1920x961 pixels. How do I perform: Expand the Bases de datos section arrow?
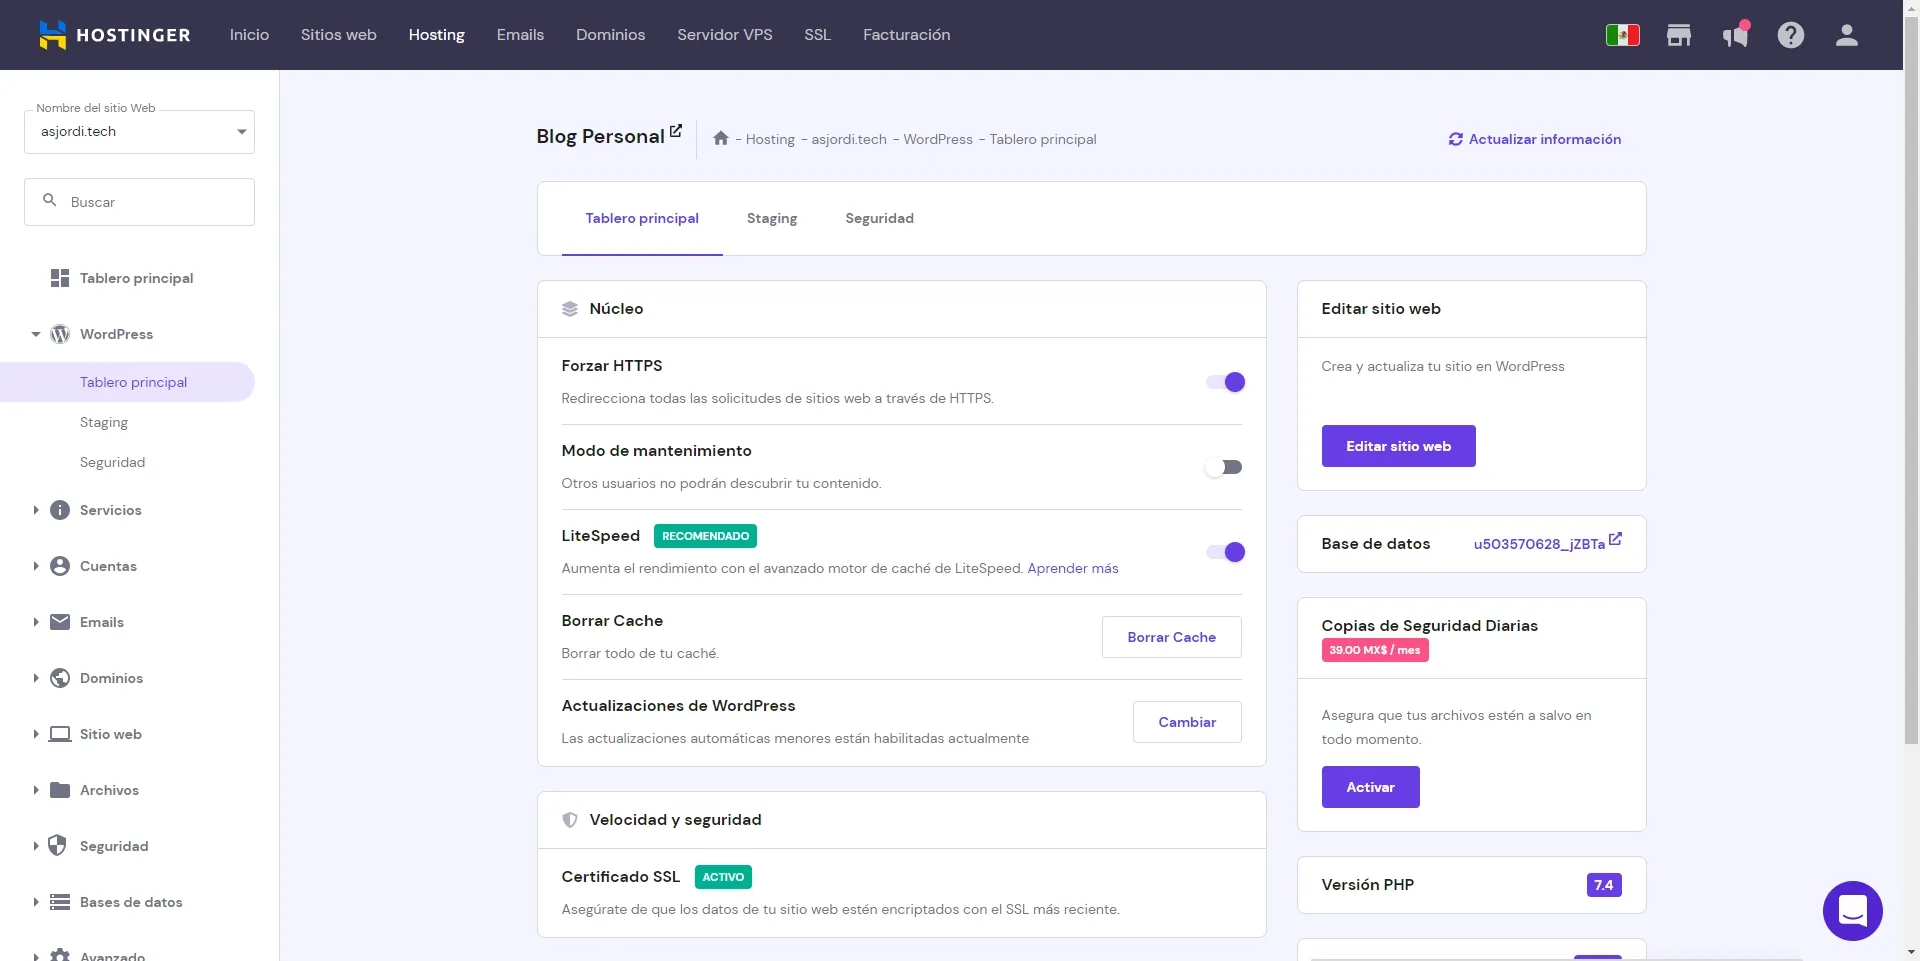(x=36, y=902)
